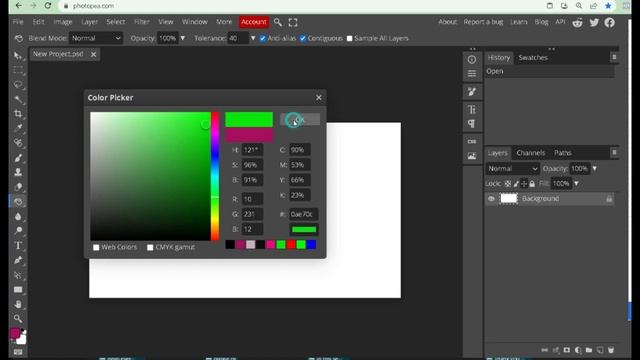Click the Account button
The height and width of the screenshot is (360, 640).
tap(253, 22)
